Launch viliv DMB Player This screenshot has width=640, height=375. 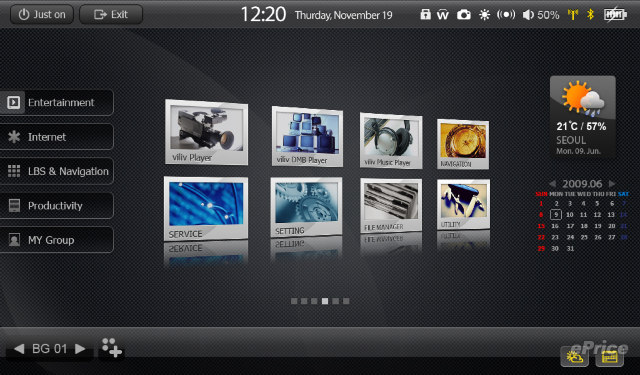pyautogui.click(x=307, y=137)
